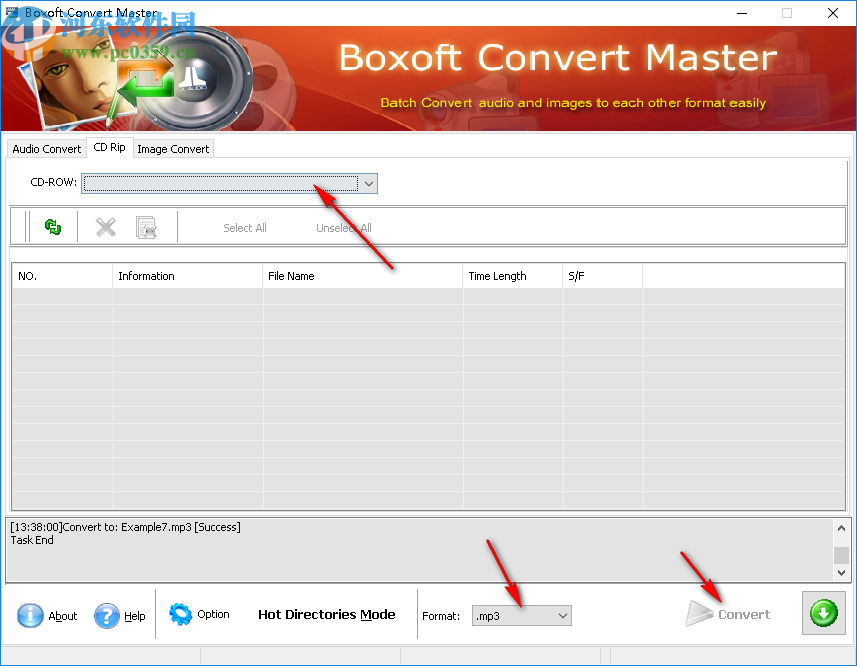Enable Hot Directories Mode
This screenshot has height=666, width=857.
click(x=326, y=615)
